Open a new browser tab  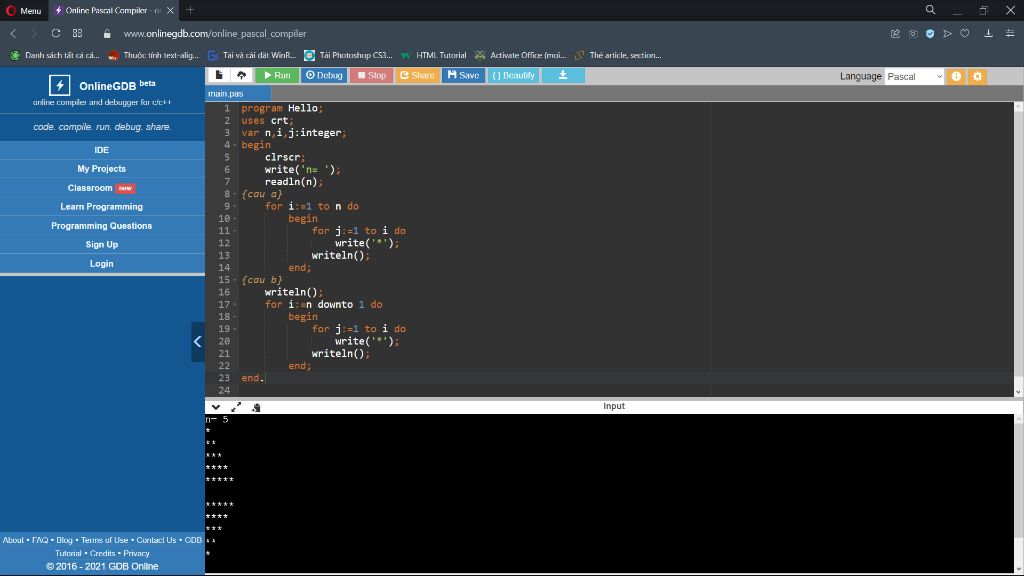pos(190,10)
